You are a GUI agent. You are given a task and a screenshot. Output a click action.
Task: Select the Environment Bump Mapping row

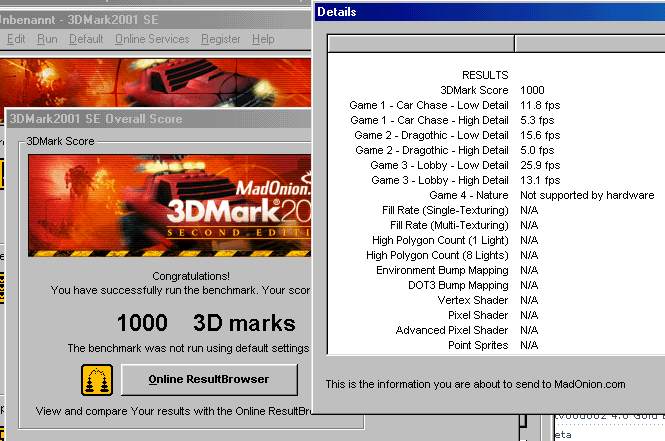pyautogui.click(x=442, y=270)
